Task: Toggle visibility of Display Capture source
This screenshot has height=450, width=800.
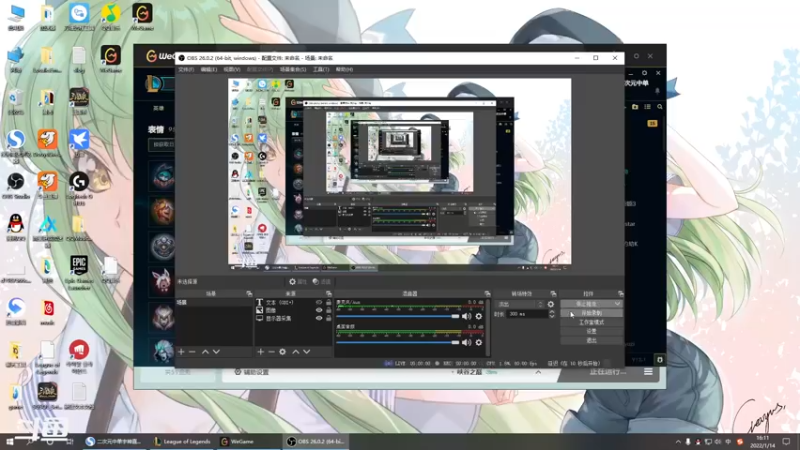Action: click(x=319, y=318)
